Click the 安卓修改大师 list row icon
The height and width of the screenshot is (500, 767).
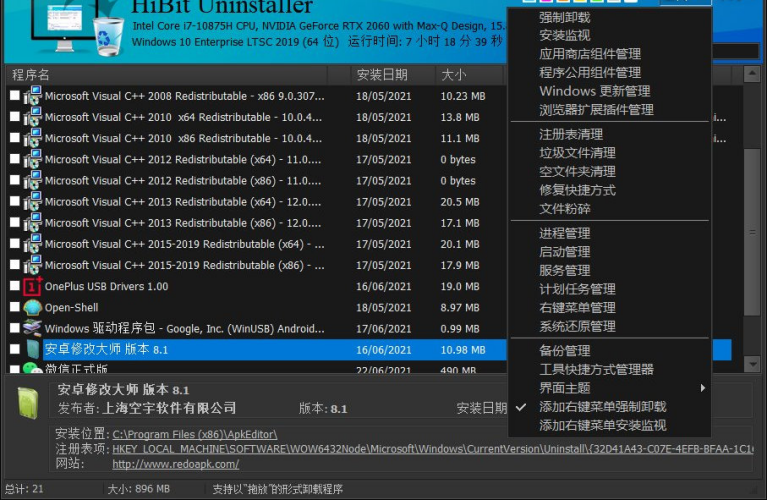pos(32,349)
